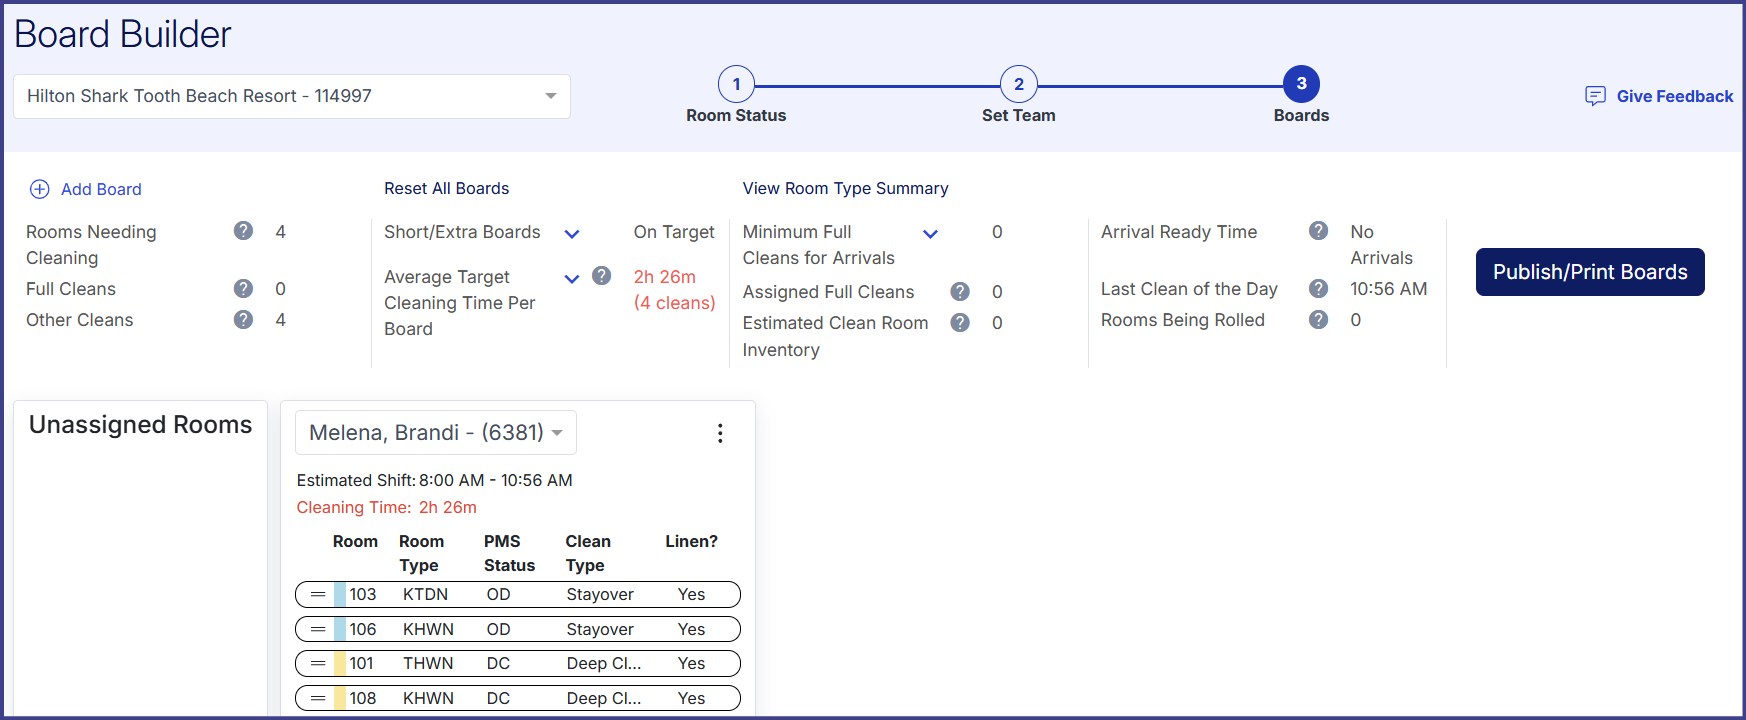Click help icon next to Rooms Needing Cleaning
The width and height of the screenshot is (1746, 720).
tap(243, 231)
